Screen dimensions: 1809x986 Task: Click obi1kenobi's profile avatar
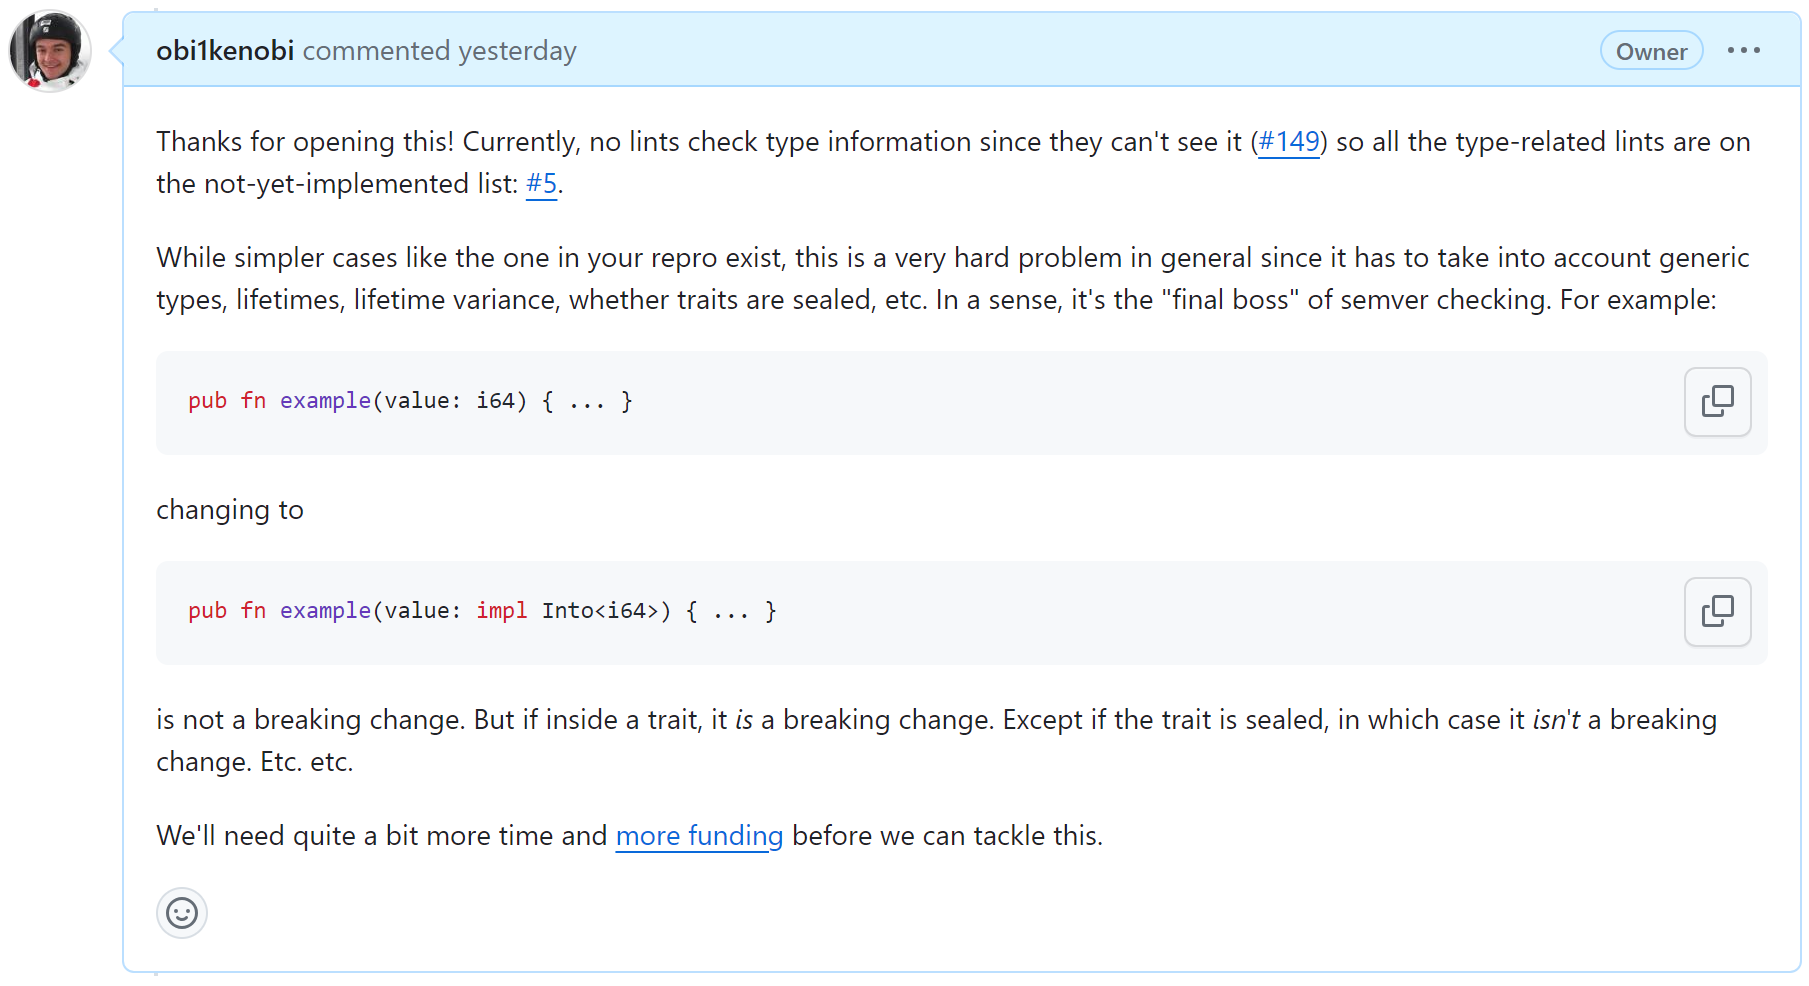(x=49, y=52)
